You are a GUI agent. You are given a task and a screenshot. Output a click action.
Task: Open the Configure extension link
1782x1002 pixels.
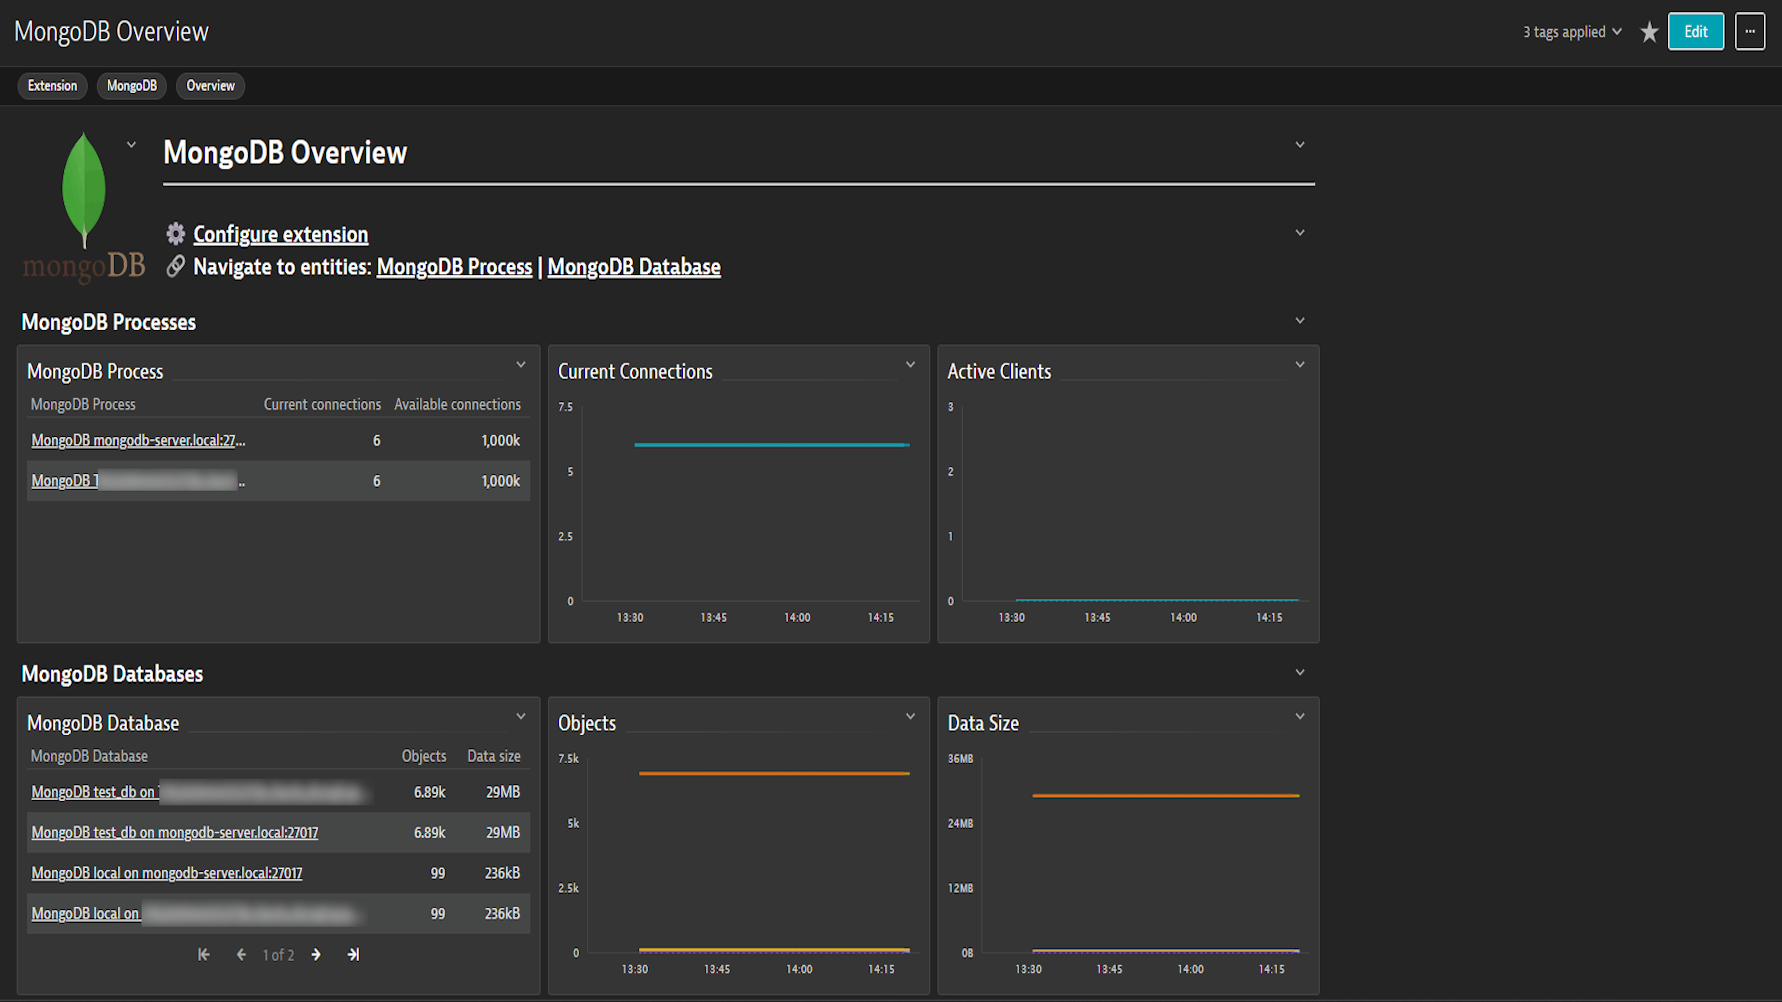pos(281,235)
